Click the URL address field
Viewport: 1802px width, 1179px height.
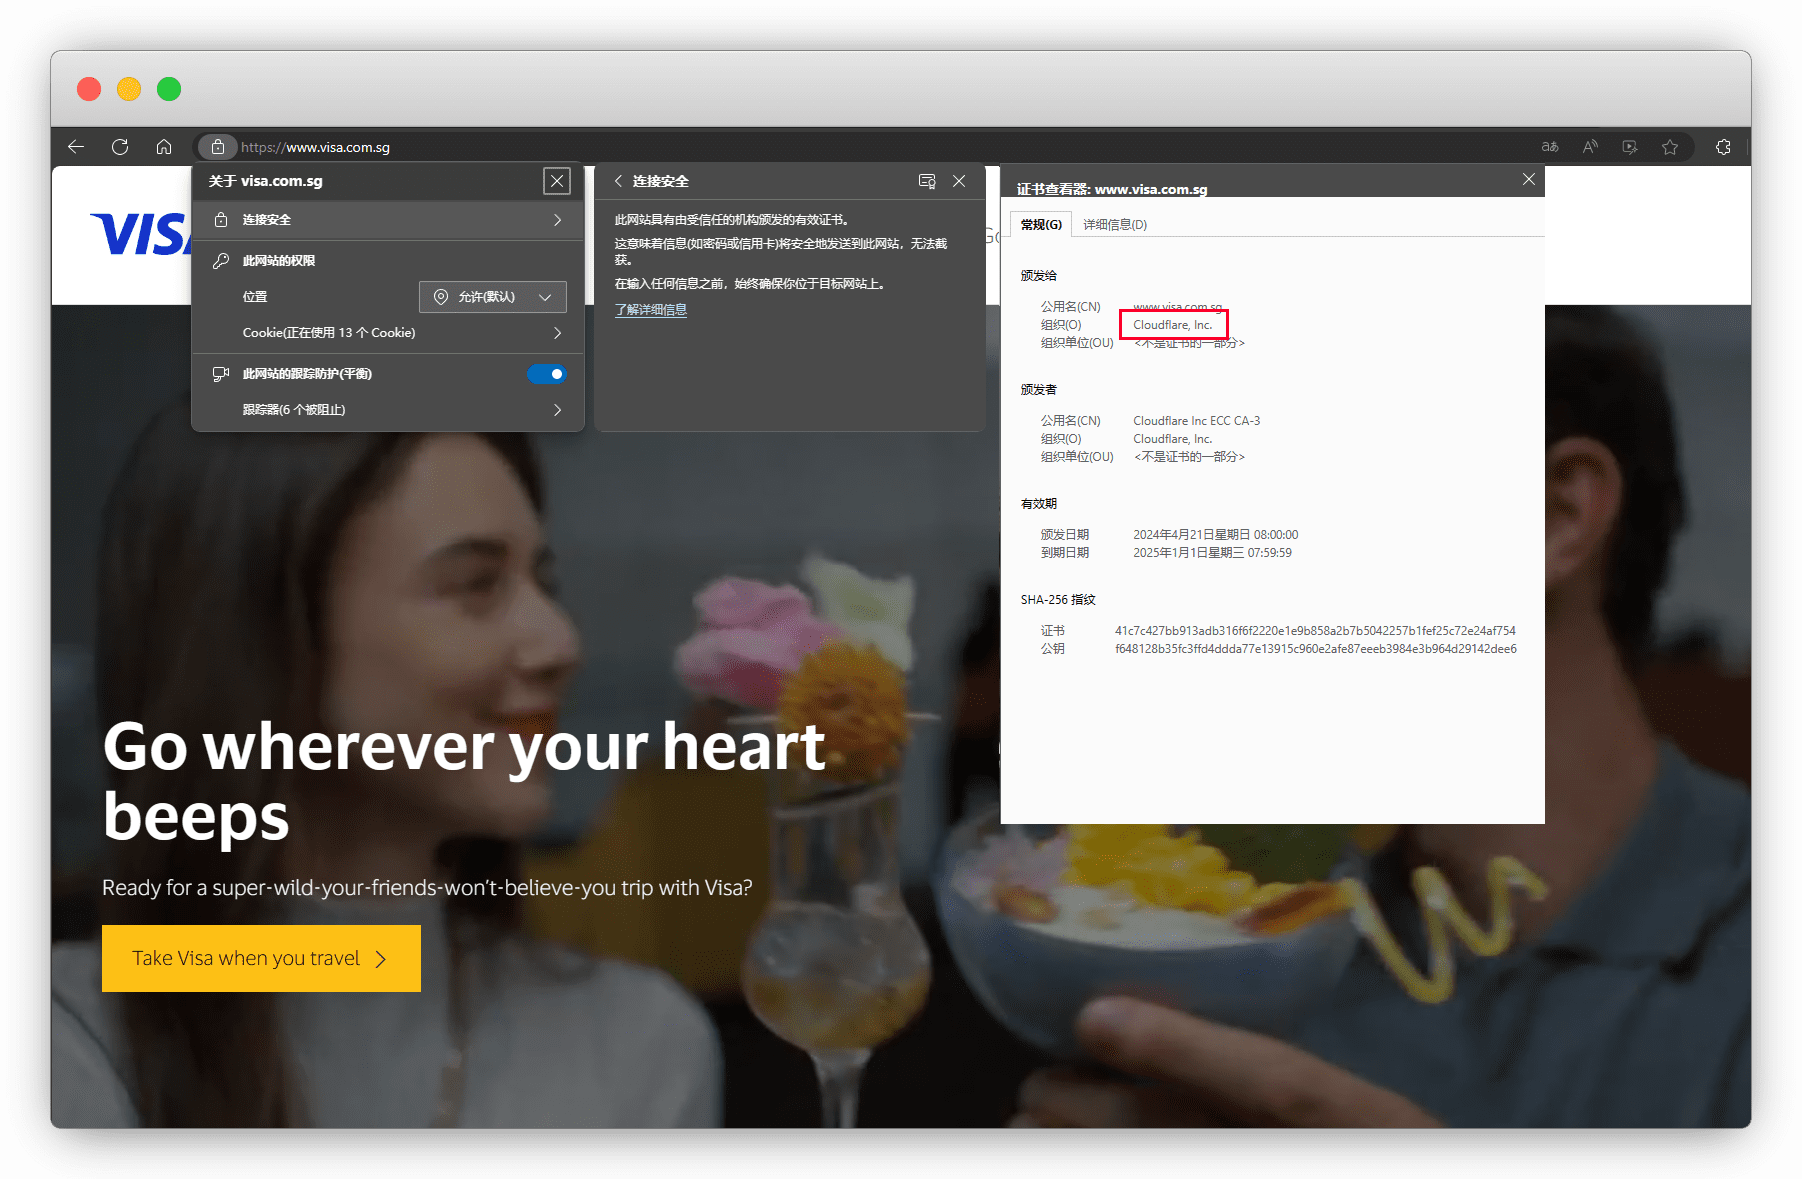[800, 147]
